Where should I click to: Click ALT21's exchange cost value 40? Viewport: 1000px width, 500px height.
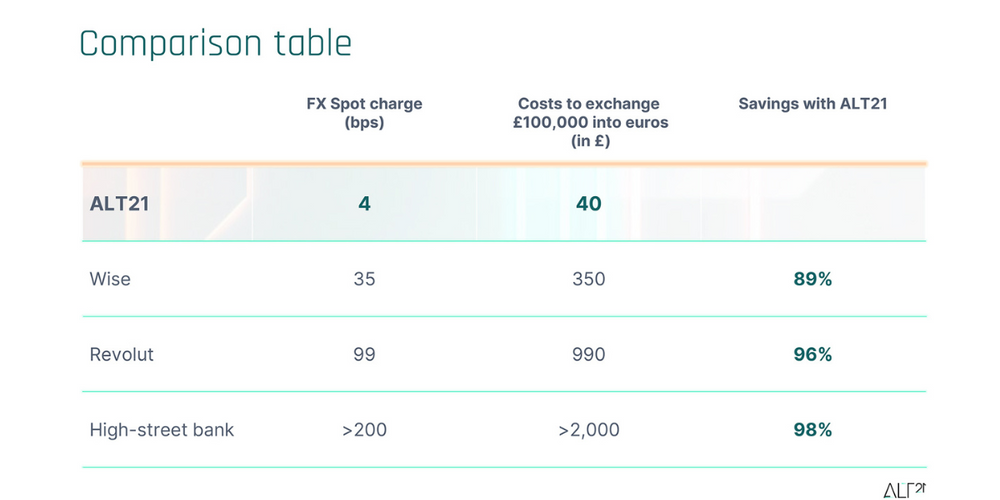pyautogui.click(x=589, y=204)
